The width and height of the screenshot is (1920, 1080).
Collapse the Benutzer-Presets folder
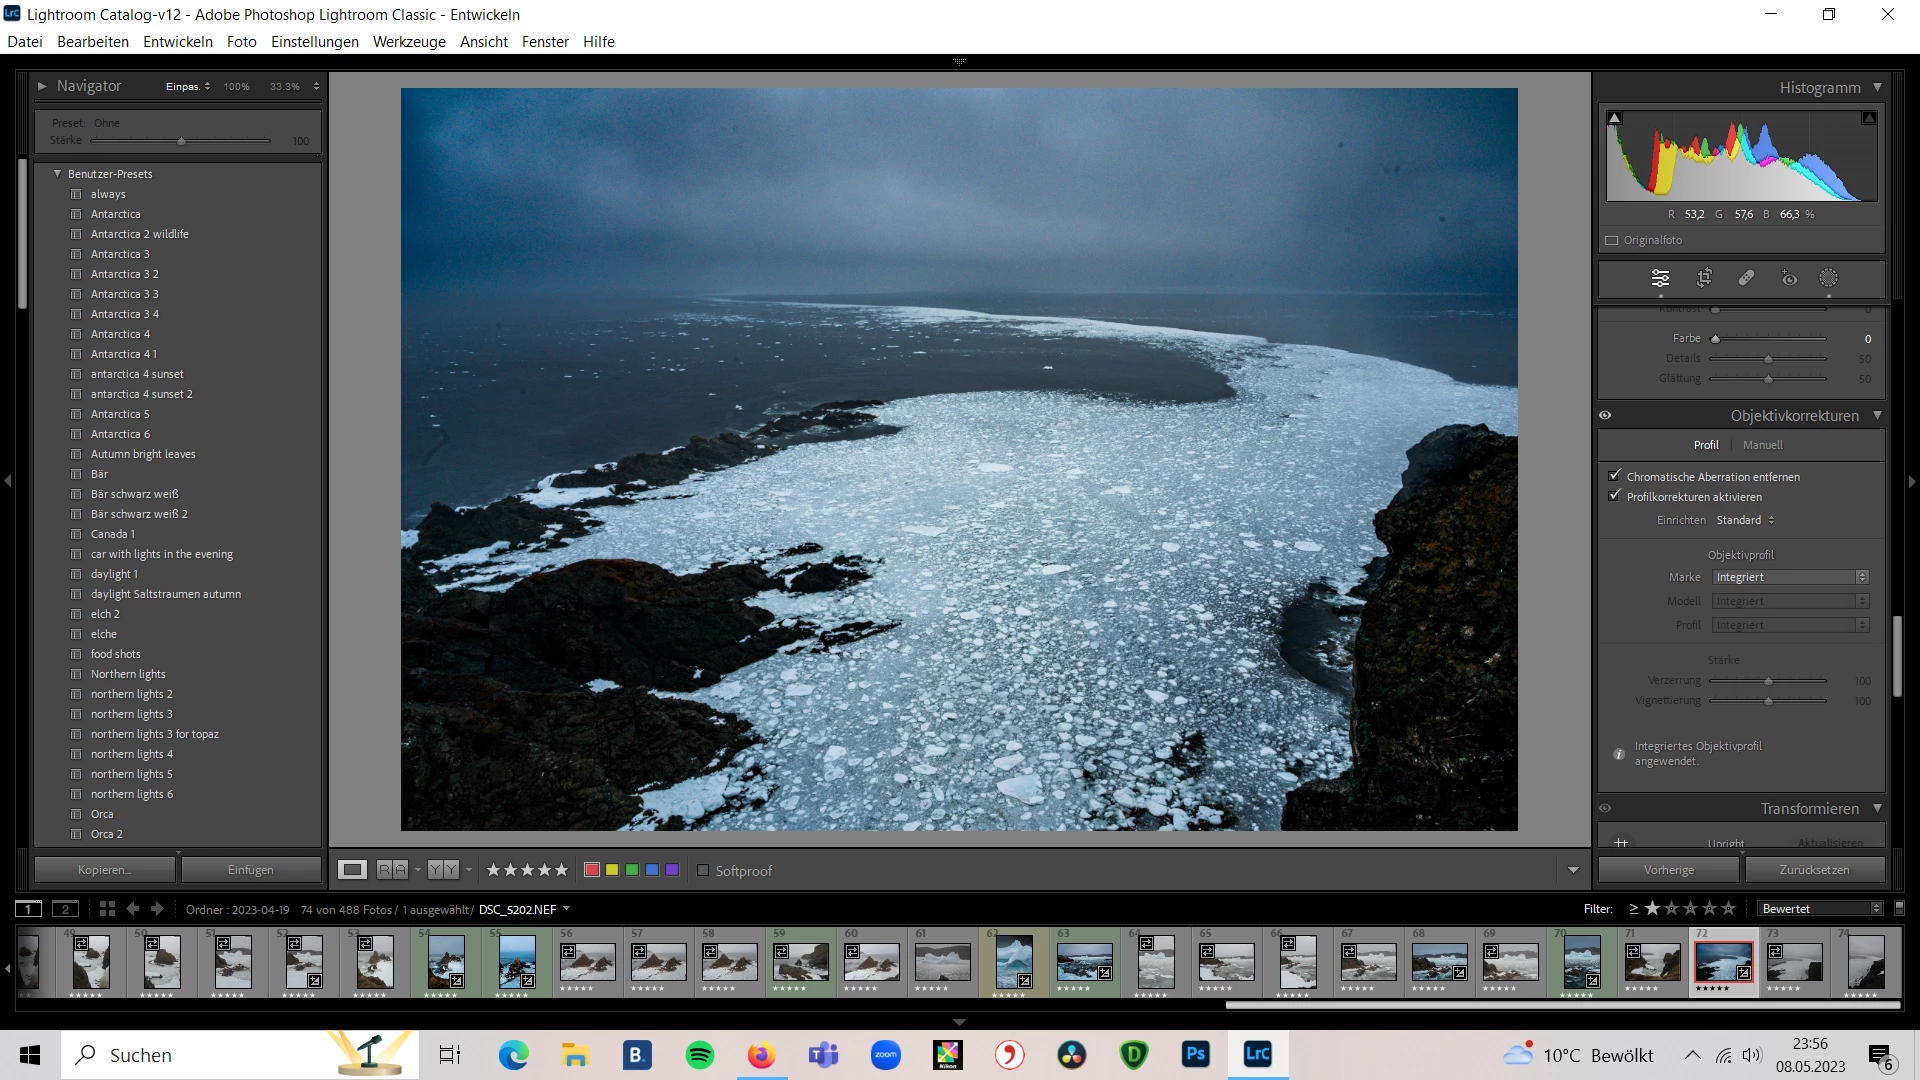point(57,174)
